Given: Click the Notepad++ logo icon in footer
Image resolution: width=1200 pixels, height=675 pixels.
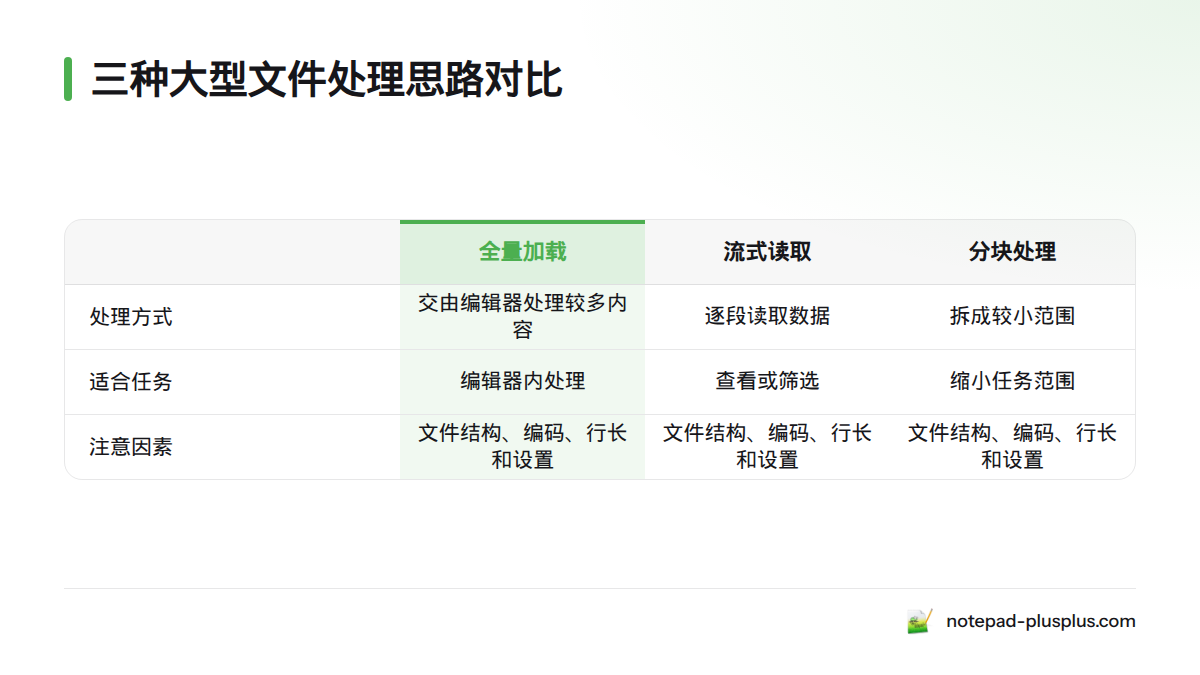Looking at the screenshot, I should (920, 621).
